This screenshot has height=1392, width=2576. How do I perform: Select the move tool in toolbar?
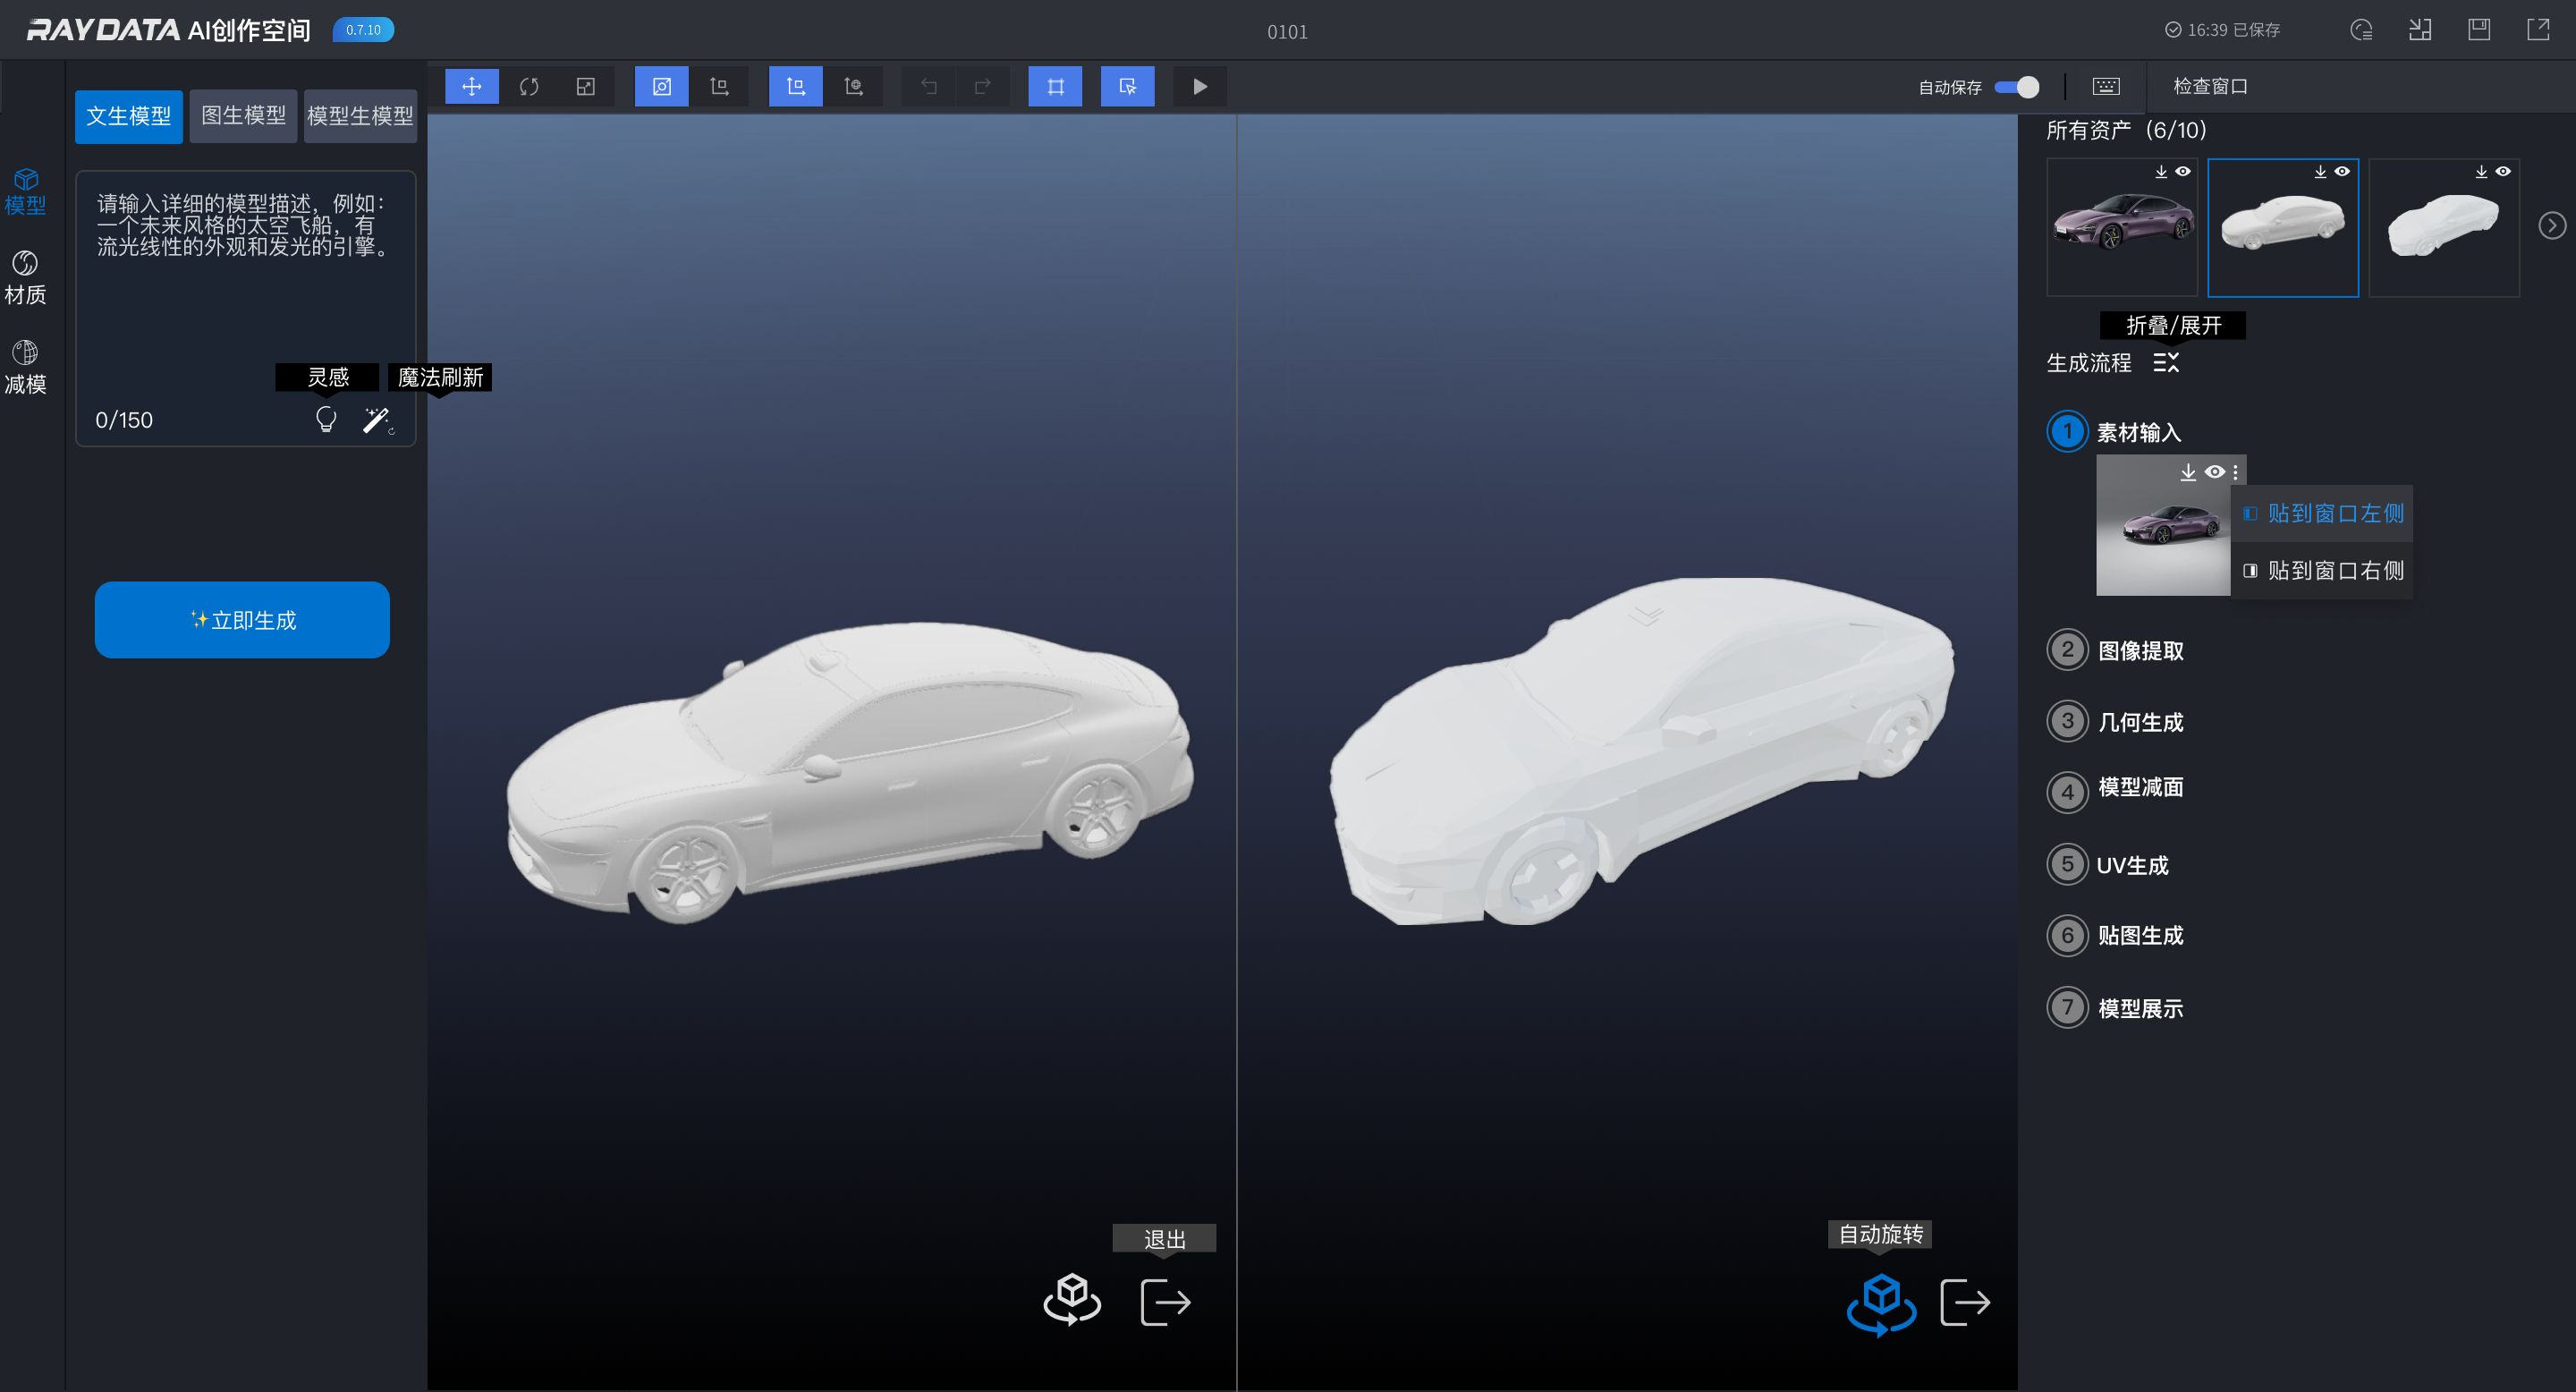click(471, 87)
